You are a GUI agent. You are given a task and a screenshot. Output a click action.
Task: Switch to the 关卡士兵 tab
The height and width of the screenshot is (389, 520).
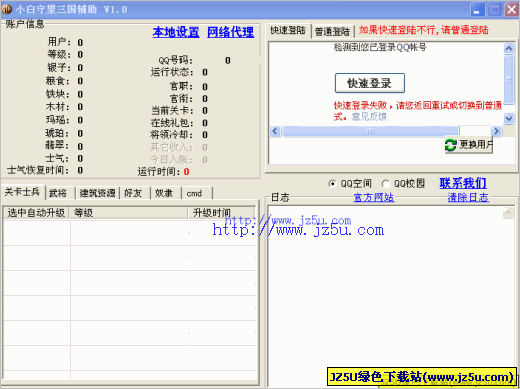click(x=22, y=192)
